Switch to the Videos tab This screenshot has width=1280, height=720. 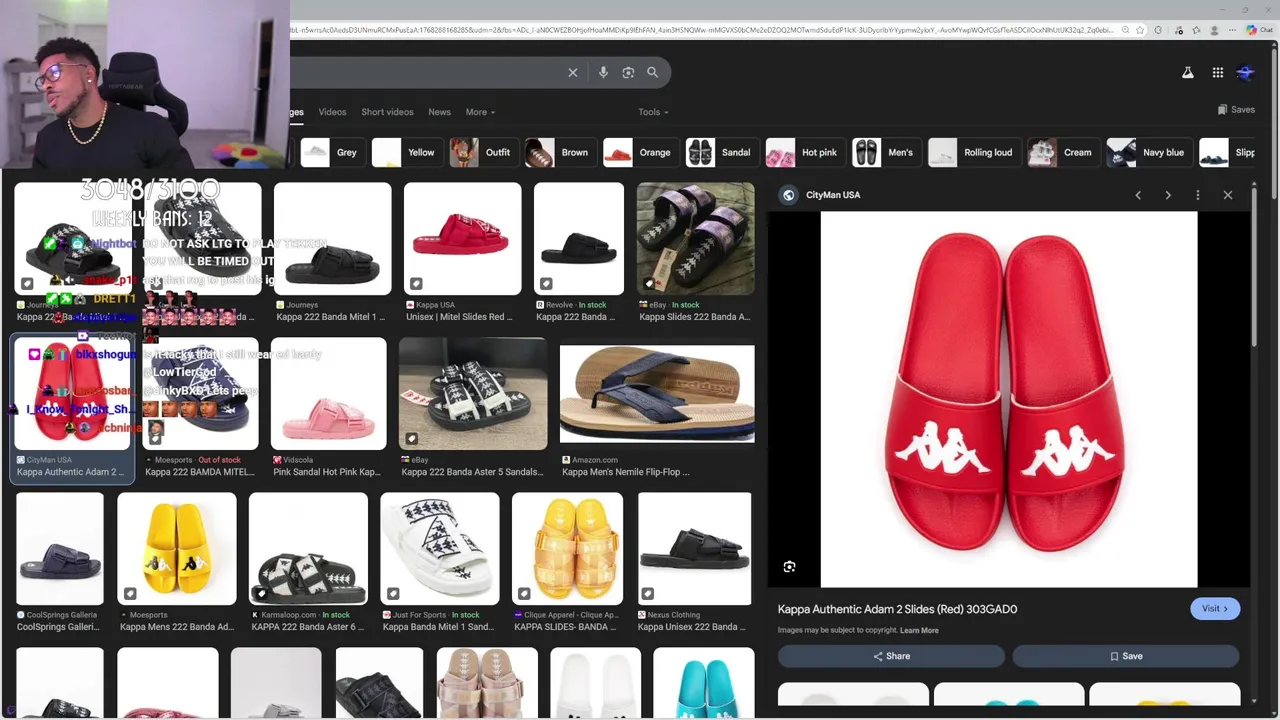(x=332, y=112)
